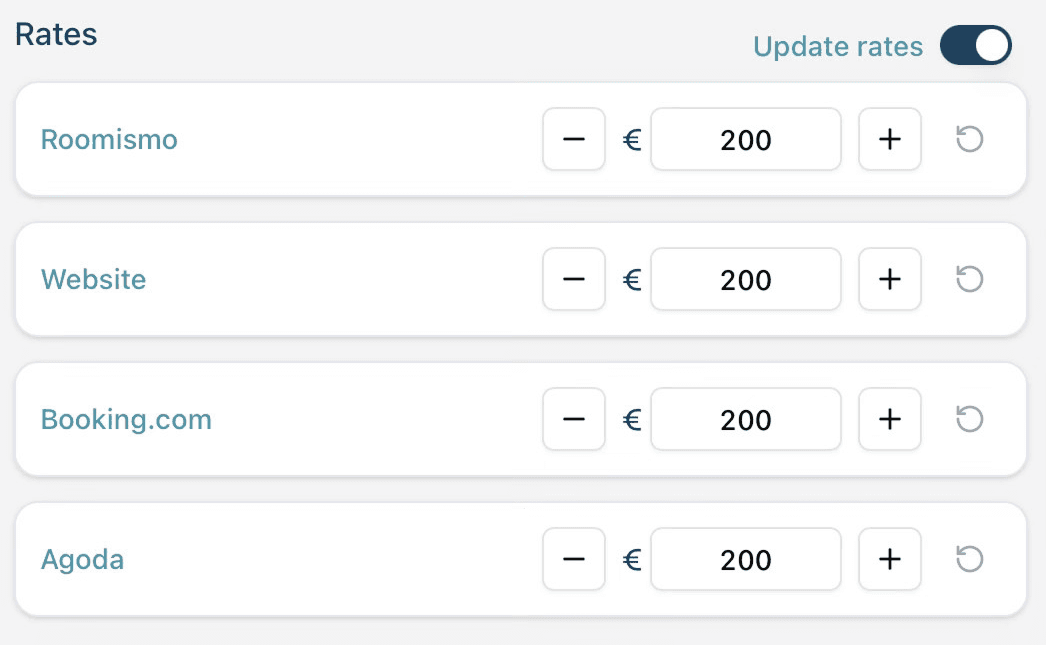The width and height of the screenshot is (1046, 645).
Task: Click the Agoda rate input field
Action: click(x=746, y=559)
